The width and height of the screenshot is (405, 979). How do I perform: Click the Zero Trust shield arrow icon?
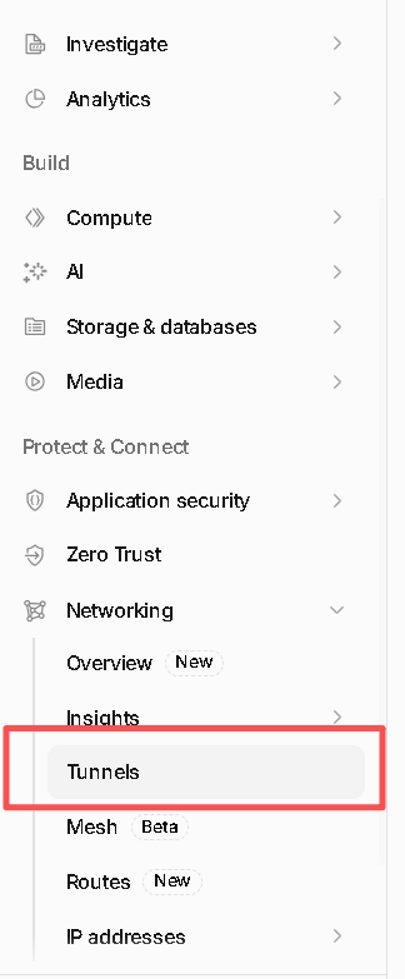pos(34,555)
